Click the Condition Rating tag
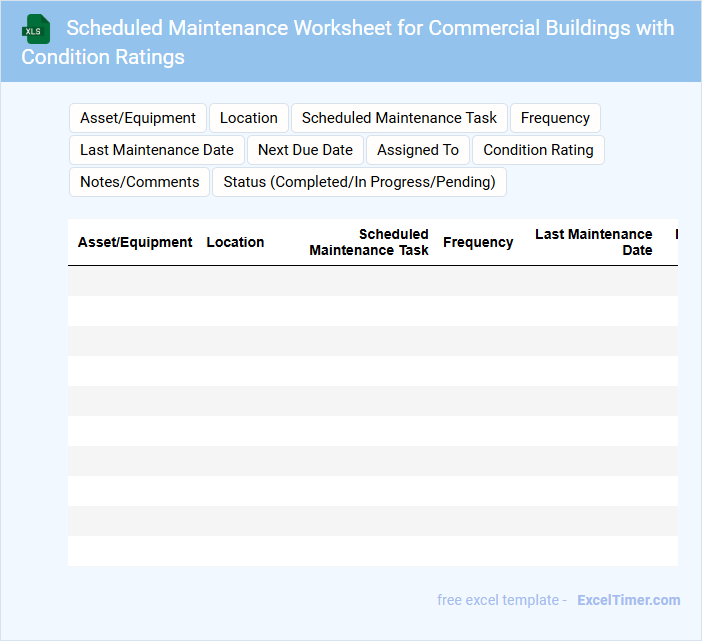The width and height of the screenshot is (702, 641). coord(538,150)
